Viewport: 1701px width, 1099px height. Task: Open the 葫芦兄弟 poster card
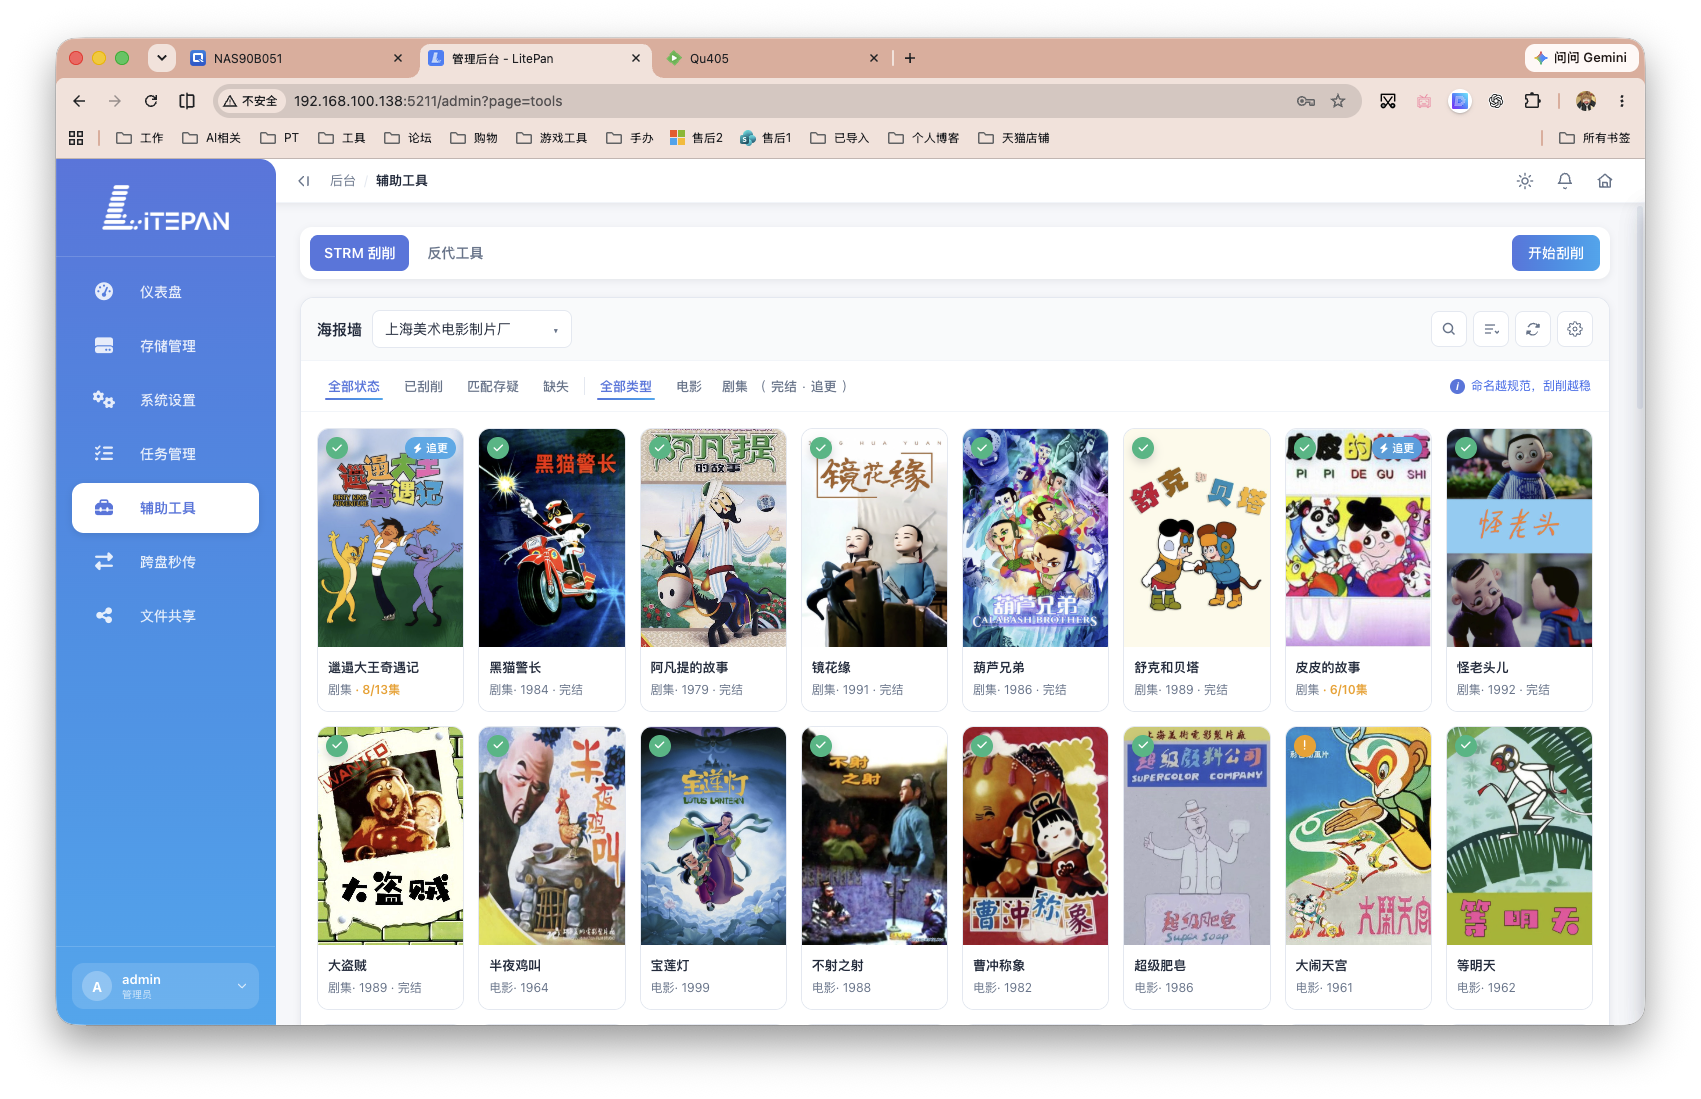tap(1035, 570)
